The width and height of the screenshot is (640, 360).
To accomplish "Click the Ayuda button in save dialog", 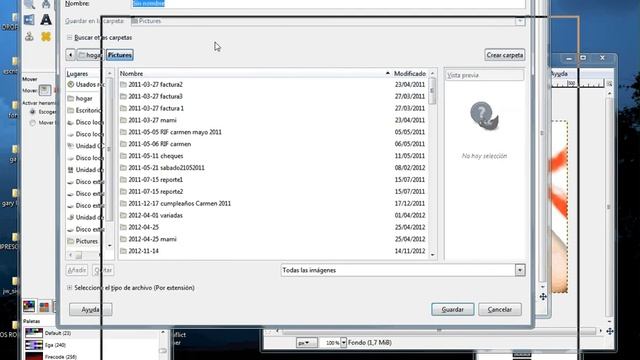I will click(x=90, y=309).
